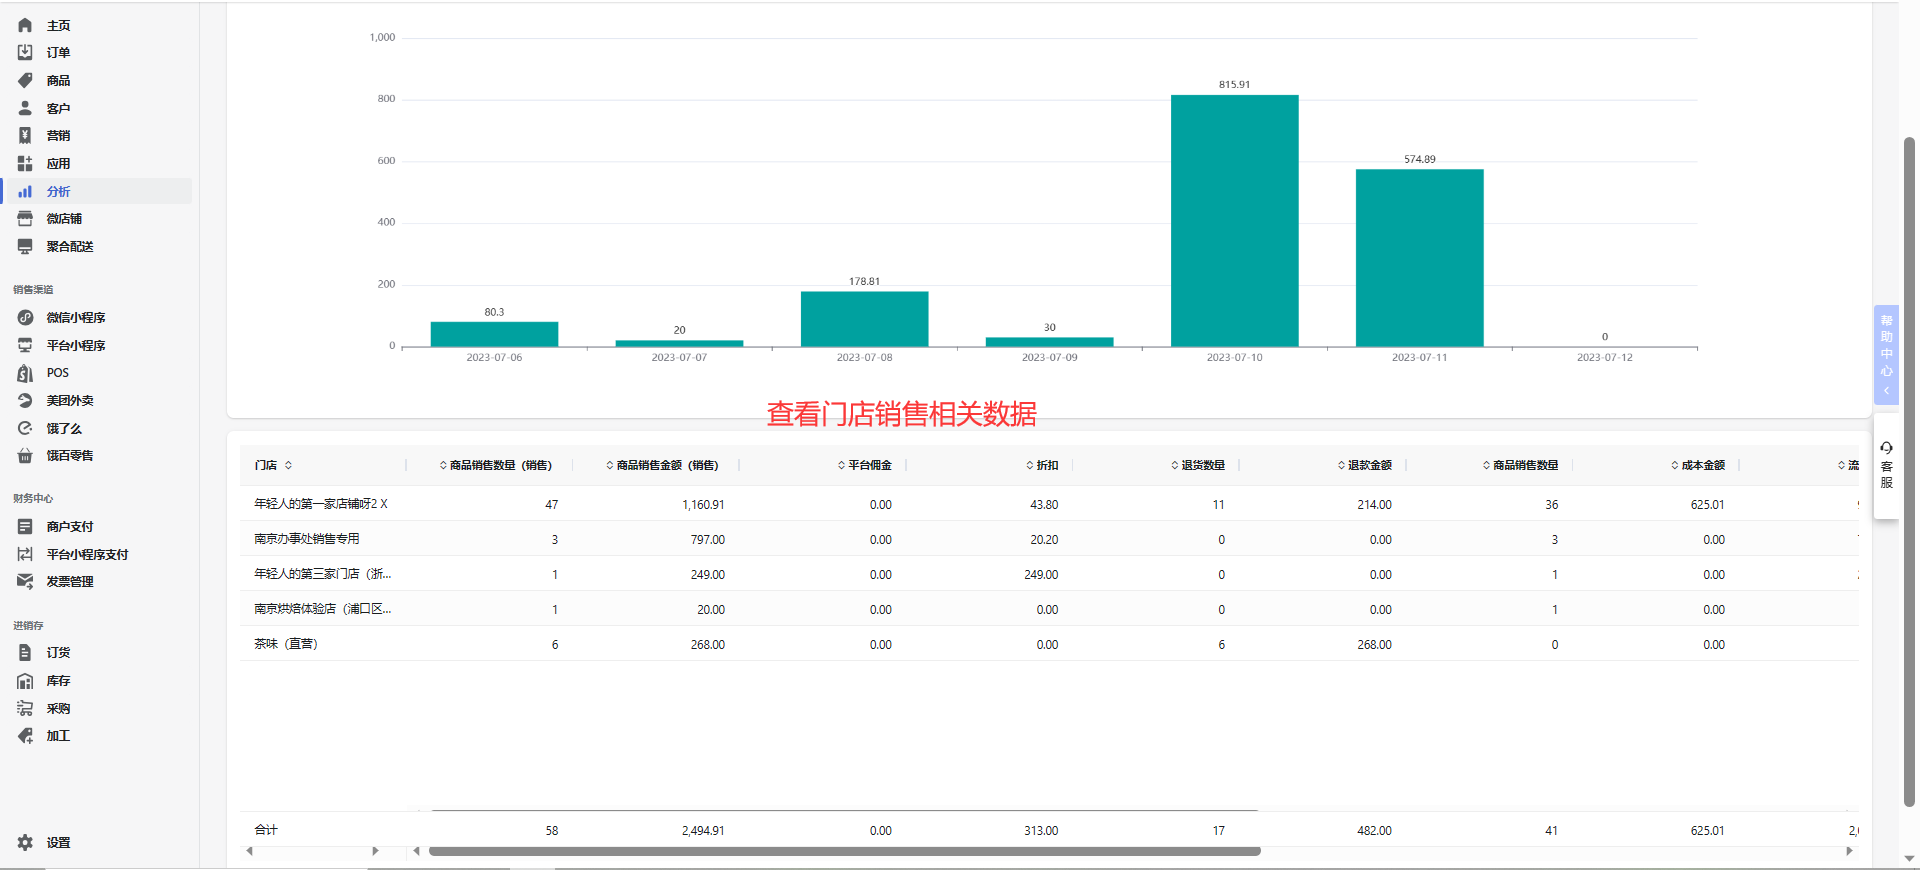Image resolution: width=1920 pixels, height=870 pixels.
Task: Click the 2023-07-10 bar in chart
Action: (x=1234, y=220)
